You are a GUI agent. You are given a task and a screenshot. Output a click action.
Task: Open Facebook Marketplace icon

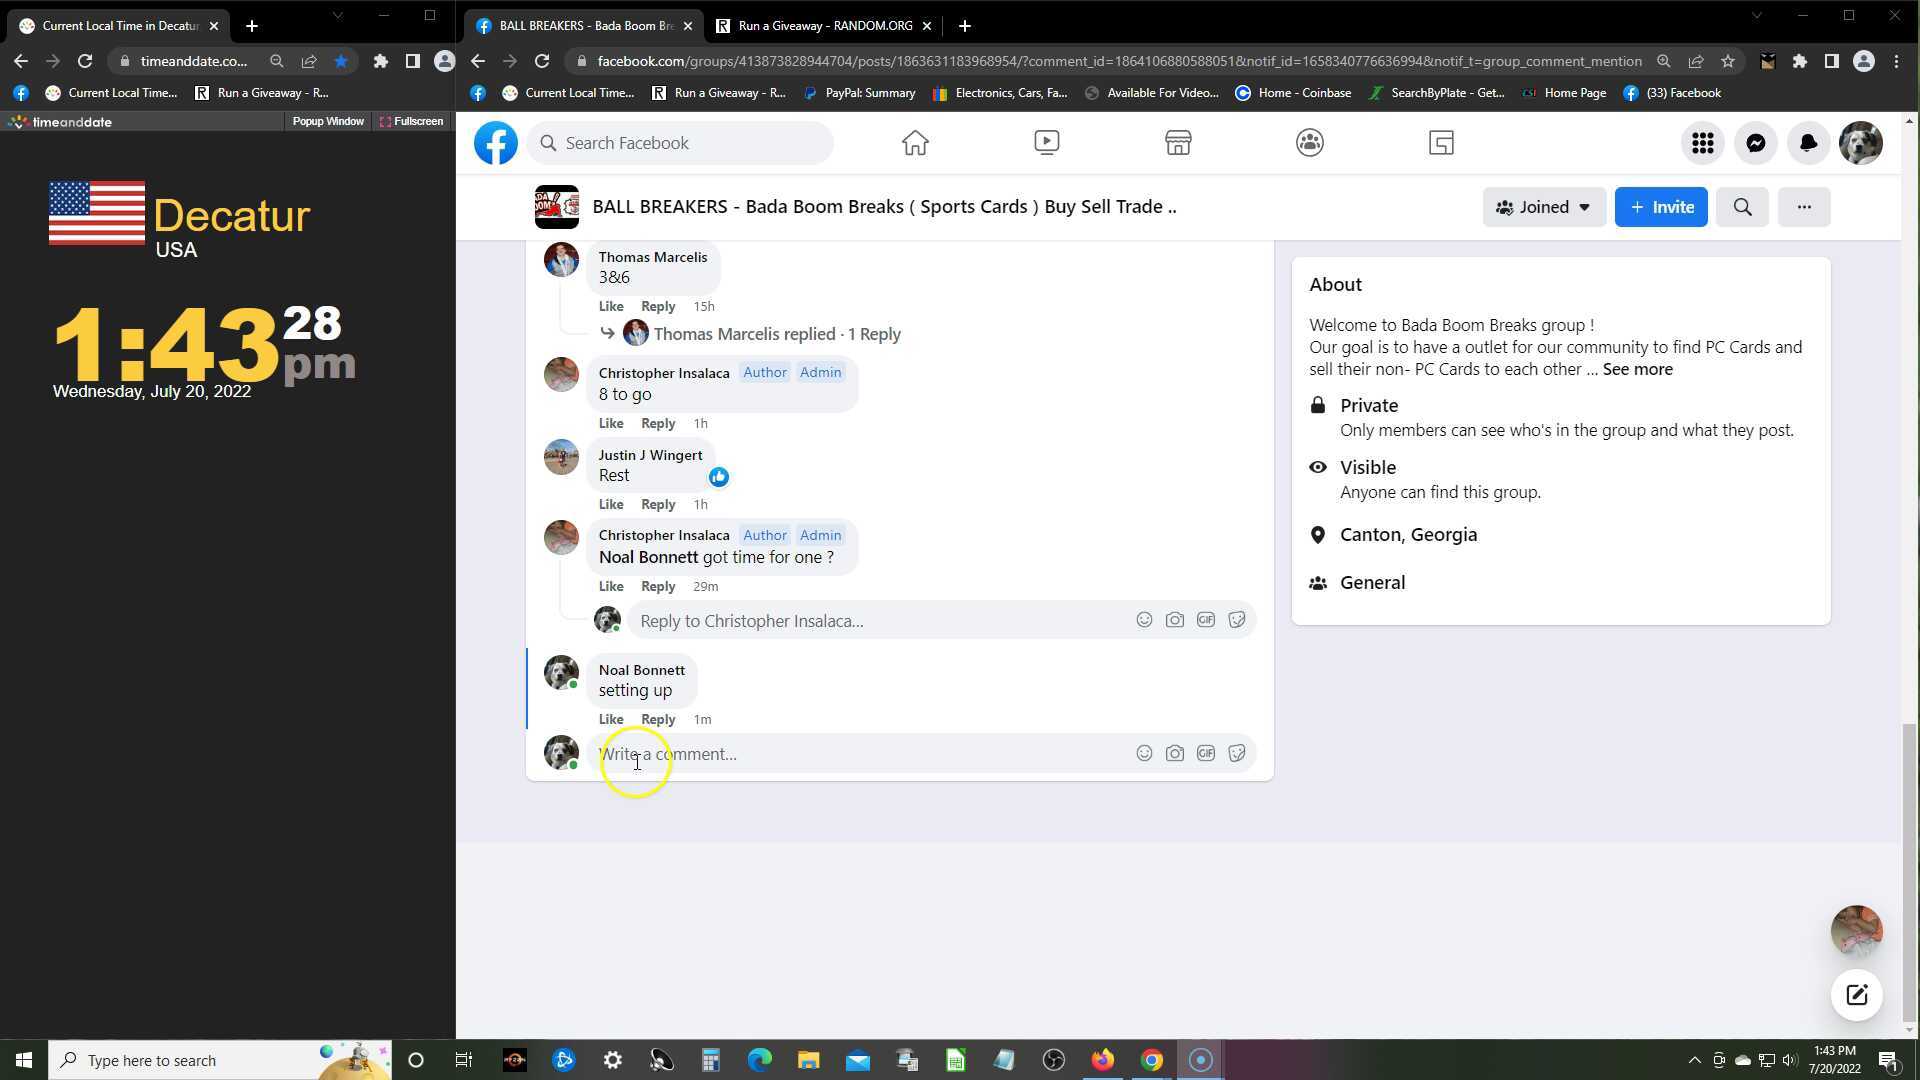[x=1178, y=143]
